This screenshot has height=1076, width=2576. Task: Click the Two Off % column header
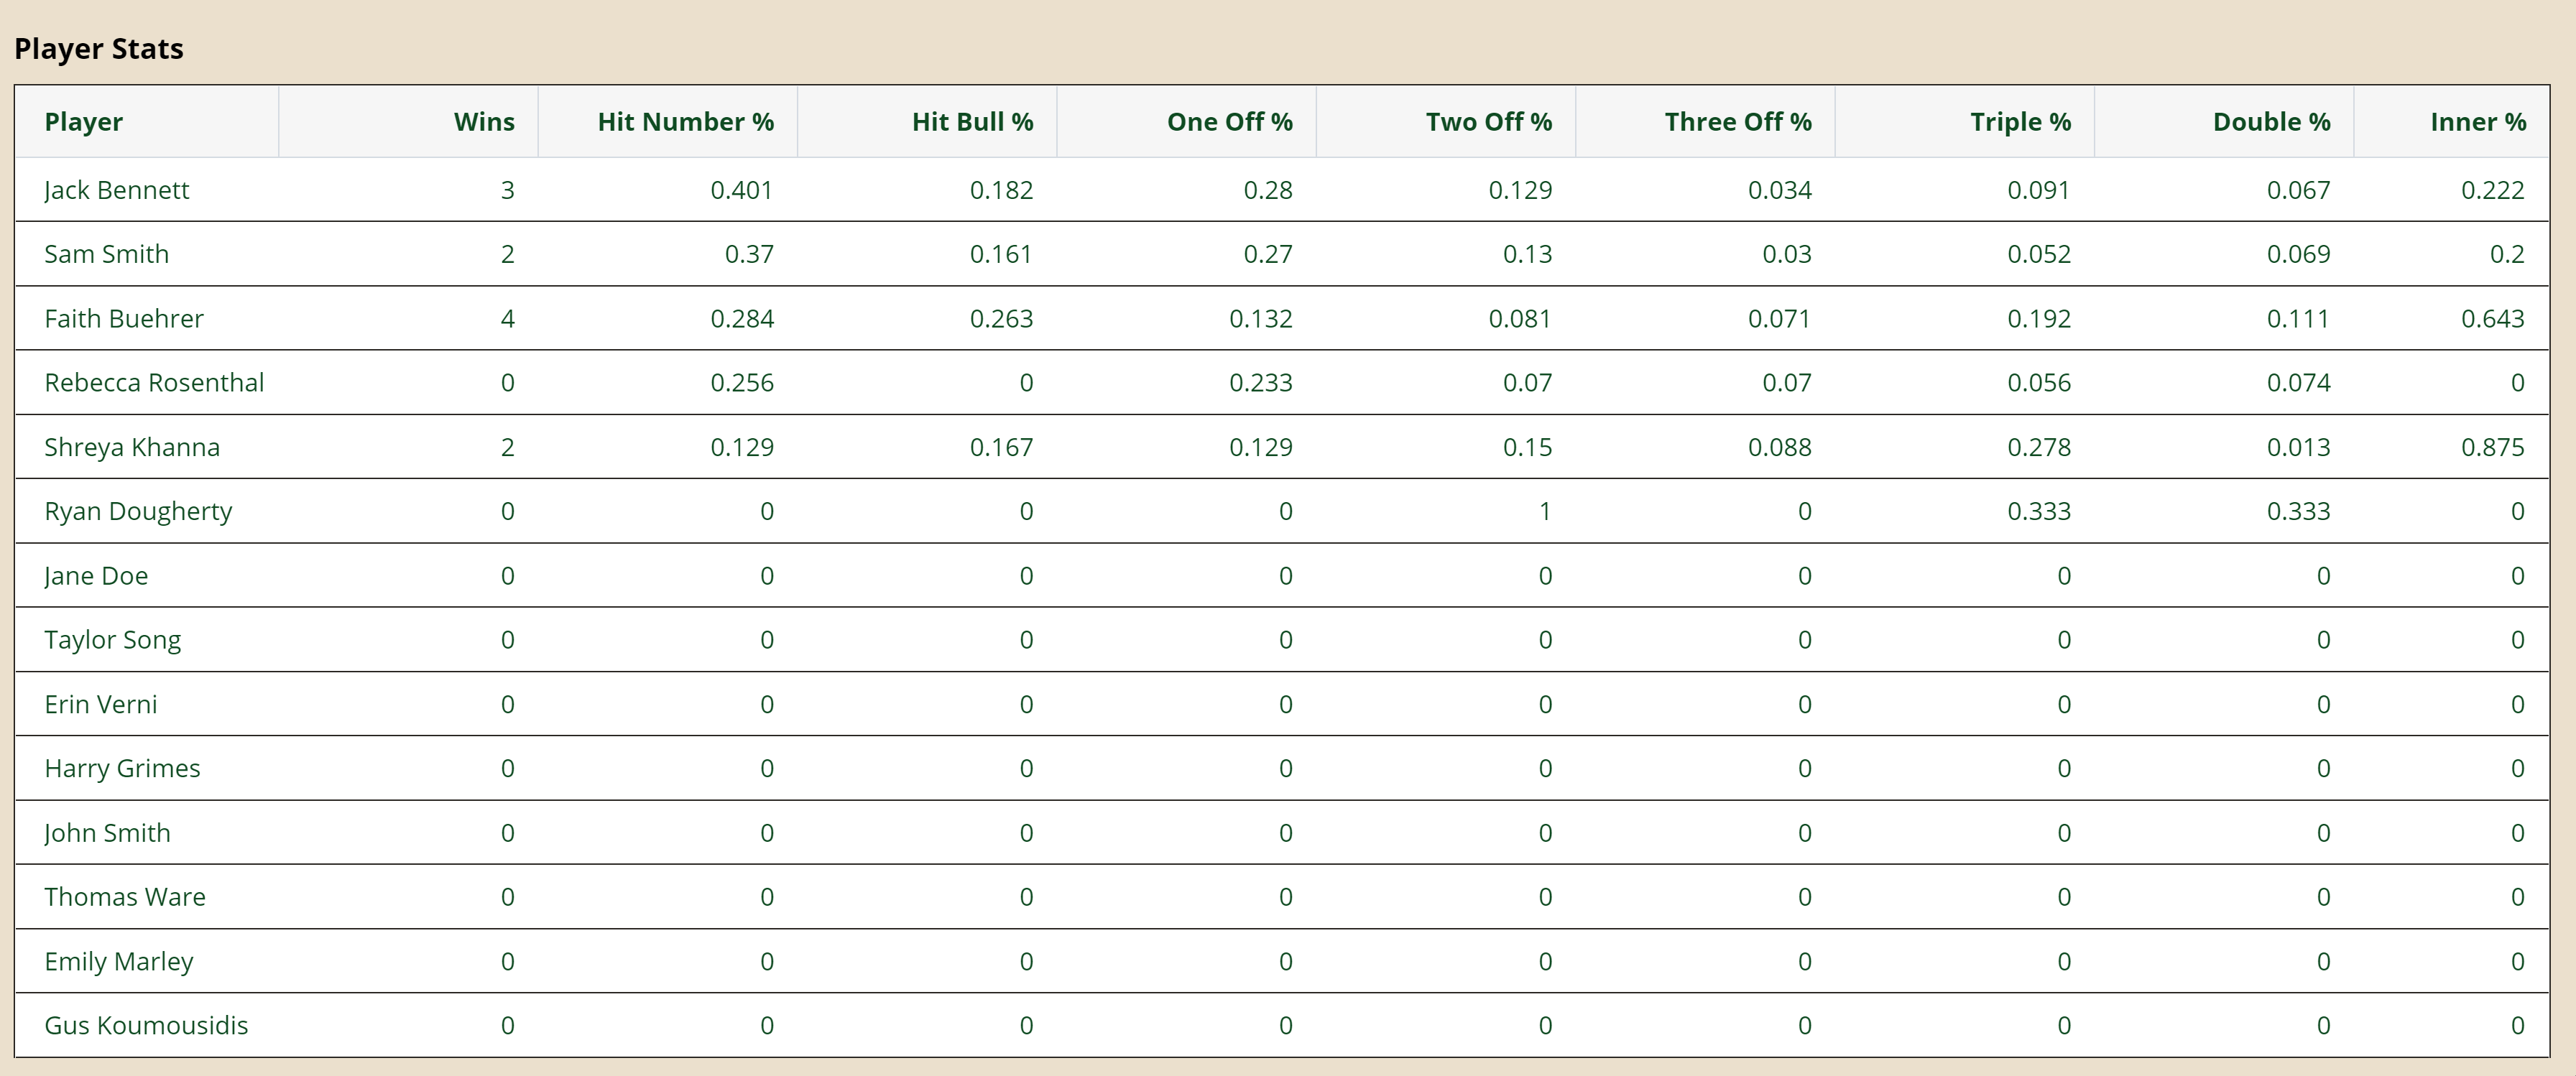[x=1488, y=122]
